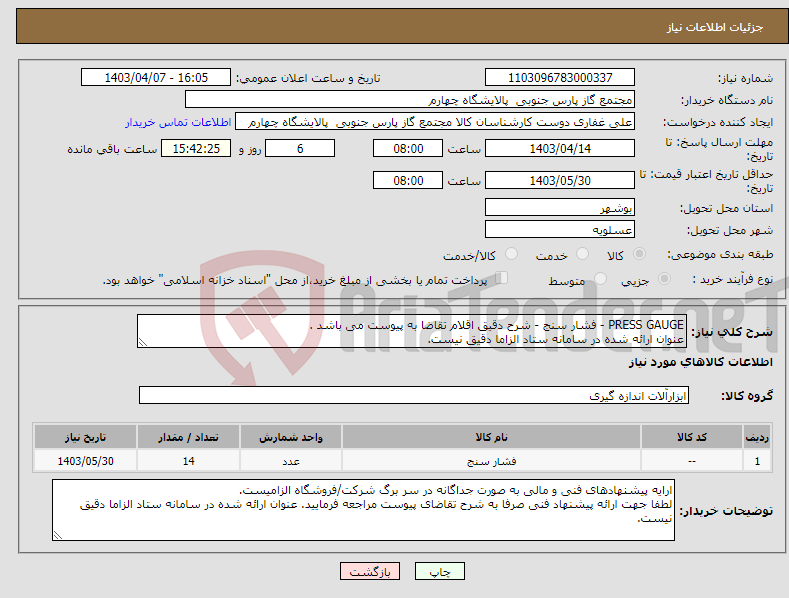
Task: Click the price validity time 08:00 field
Action: pos(408,180)
